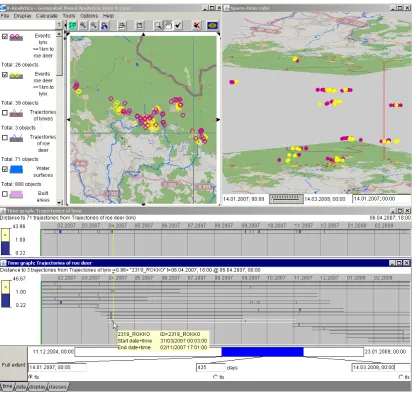This screenshot has height=395, width=413.
Task: Click the colored oval toolbar icon
Action: pos(212,25)
